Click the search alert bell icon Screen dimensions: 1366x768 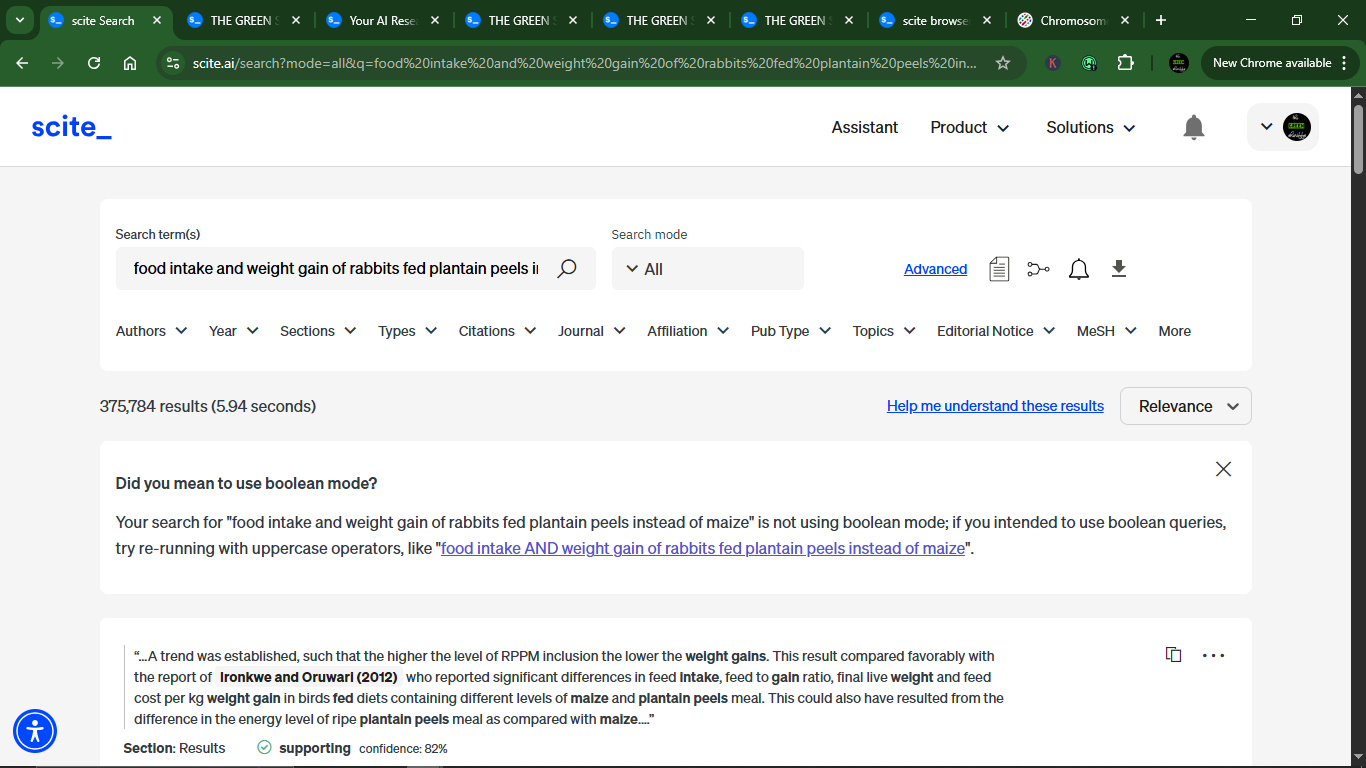[x=1079, y=269]
